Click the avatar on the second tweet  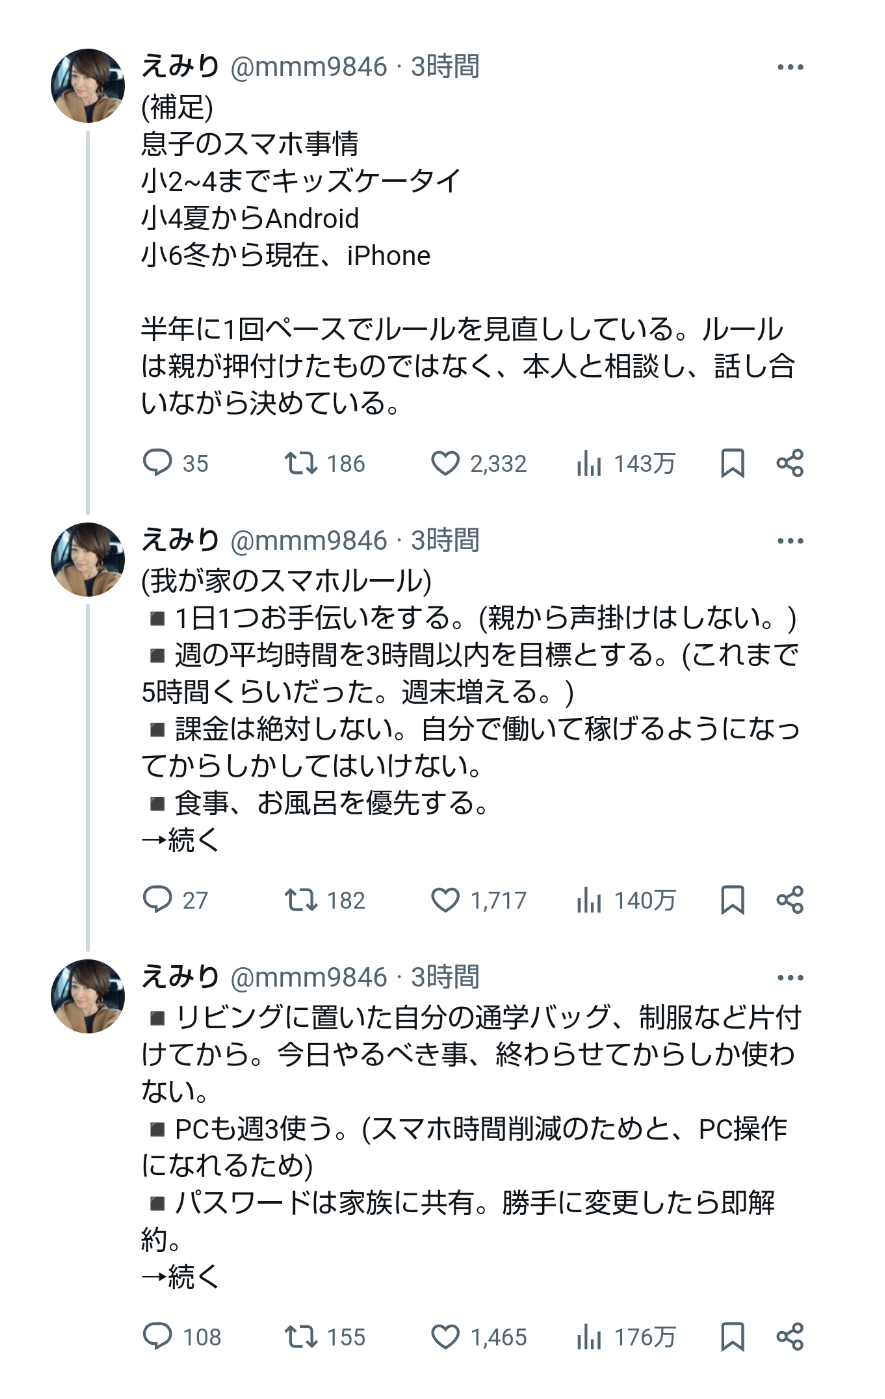[x=89, y=560]
